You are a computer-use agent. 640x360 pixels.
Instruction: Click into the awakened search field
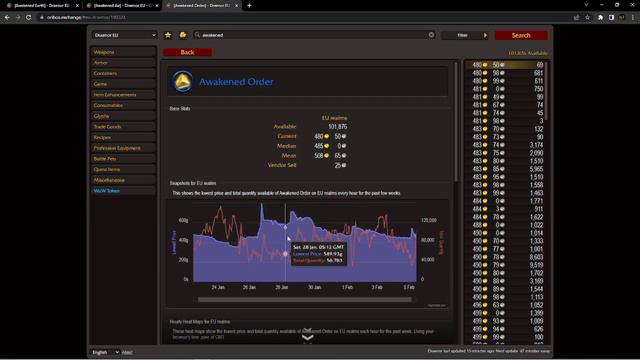pos(314,35)
